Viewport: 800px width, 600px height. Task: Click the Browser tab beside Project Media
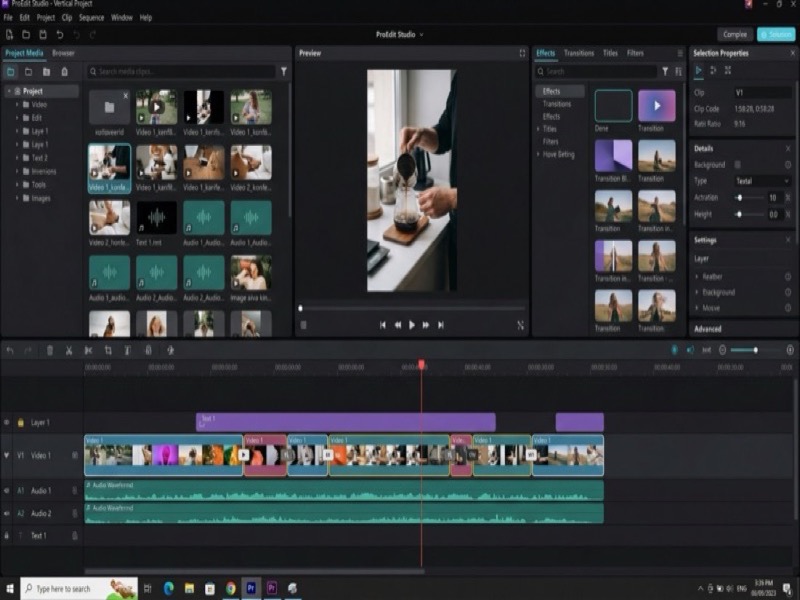coord(63,53)
